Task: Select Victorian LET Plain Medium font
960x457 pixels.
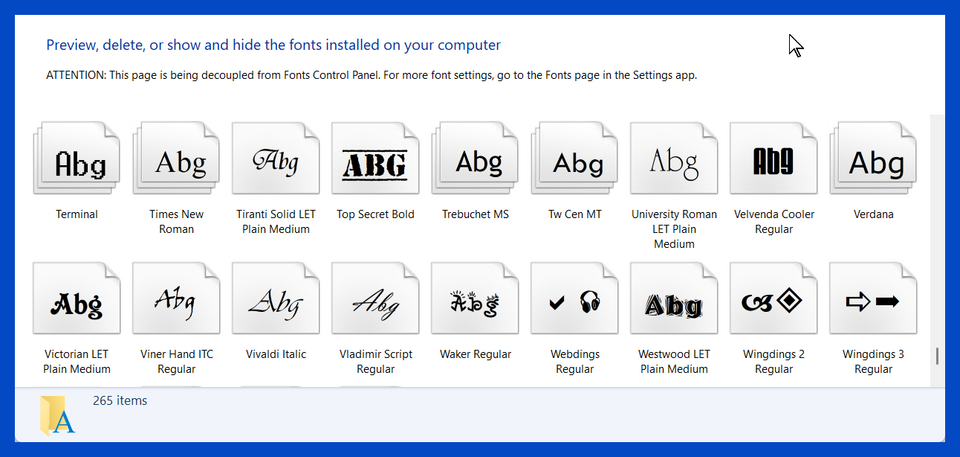Action: (76, 301)
